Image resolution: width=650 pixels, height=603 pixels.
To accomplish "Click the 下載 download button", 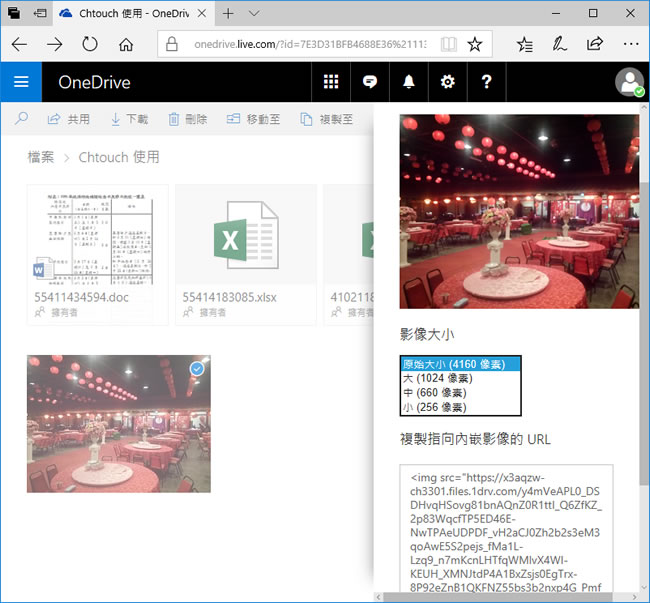I will click(x=129, y=119).
